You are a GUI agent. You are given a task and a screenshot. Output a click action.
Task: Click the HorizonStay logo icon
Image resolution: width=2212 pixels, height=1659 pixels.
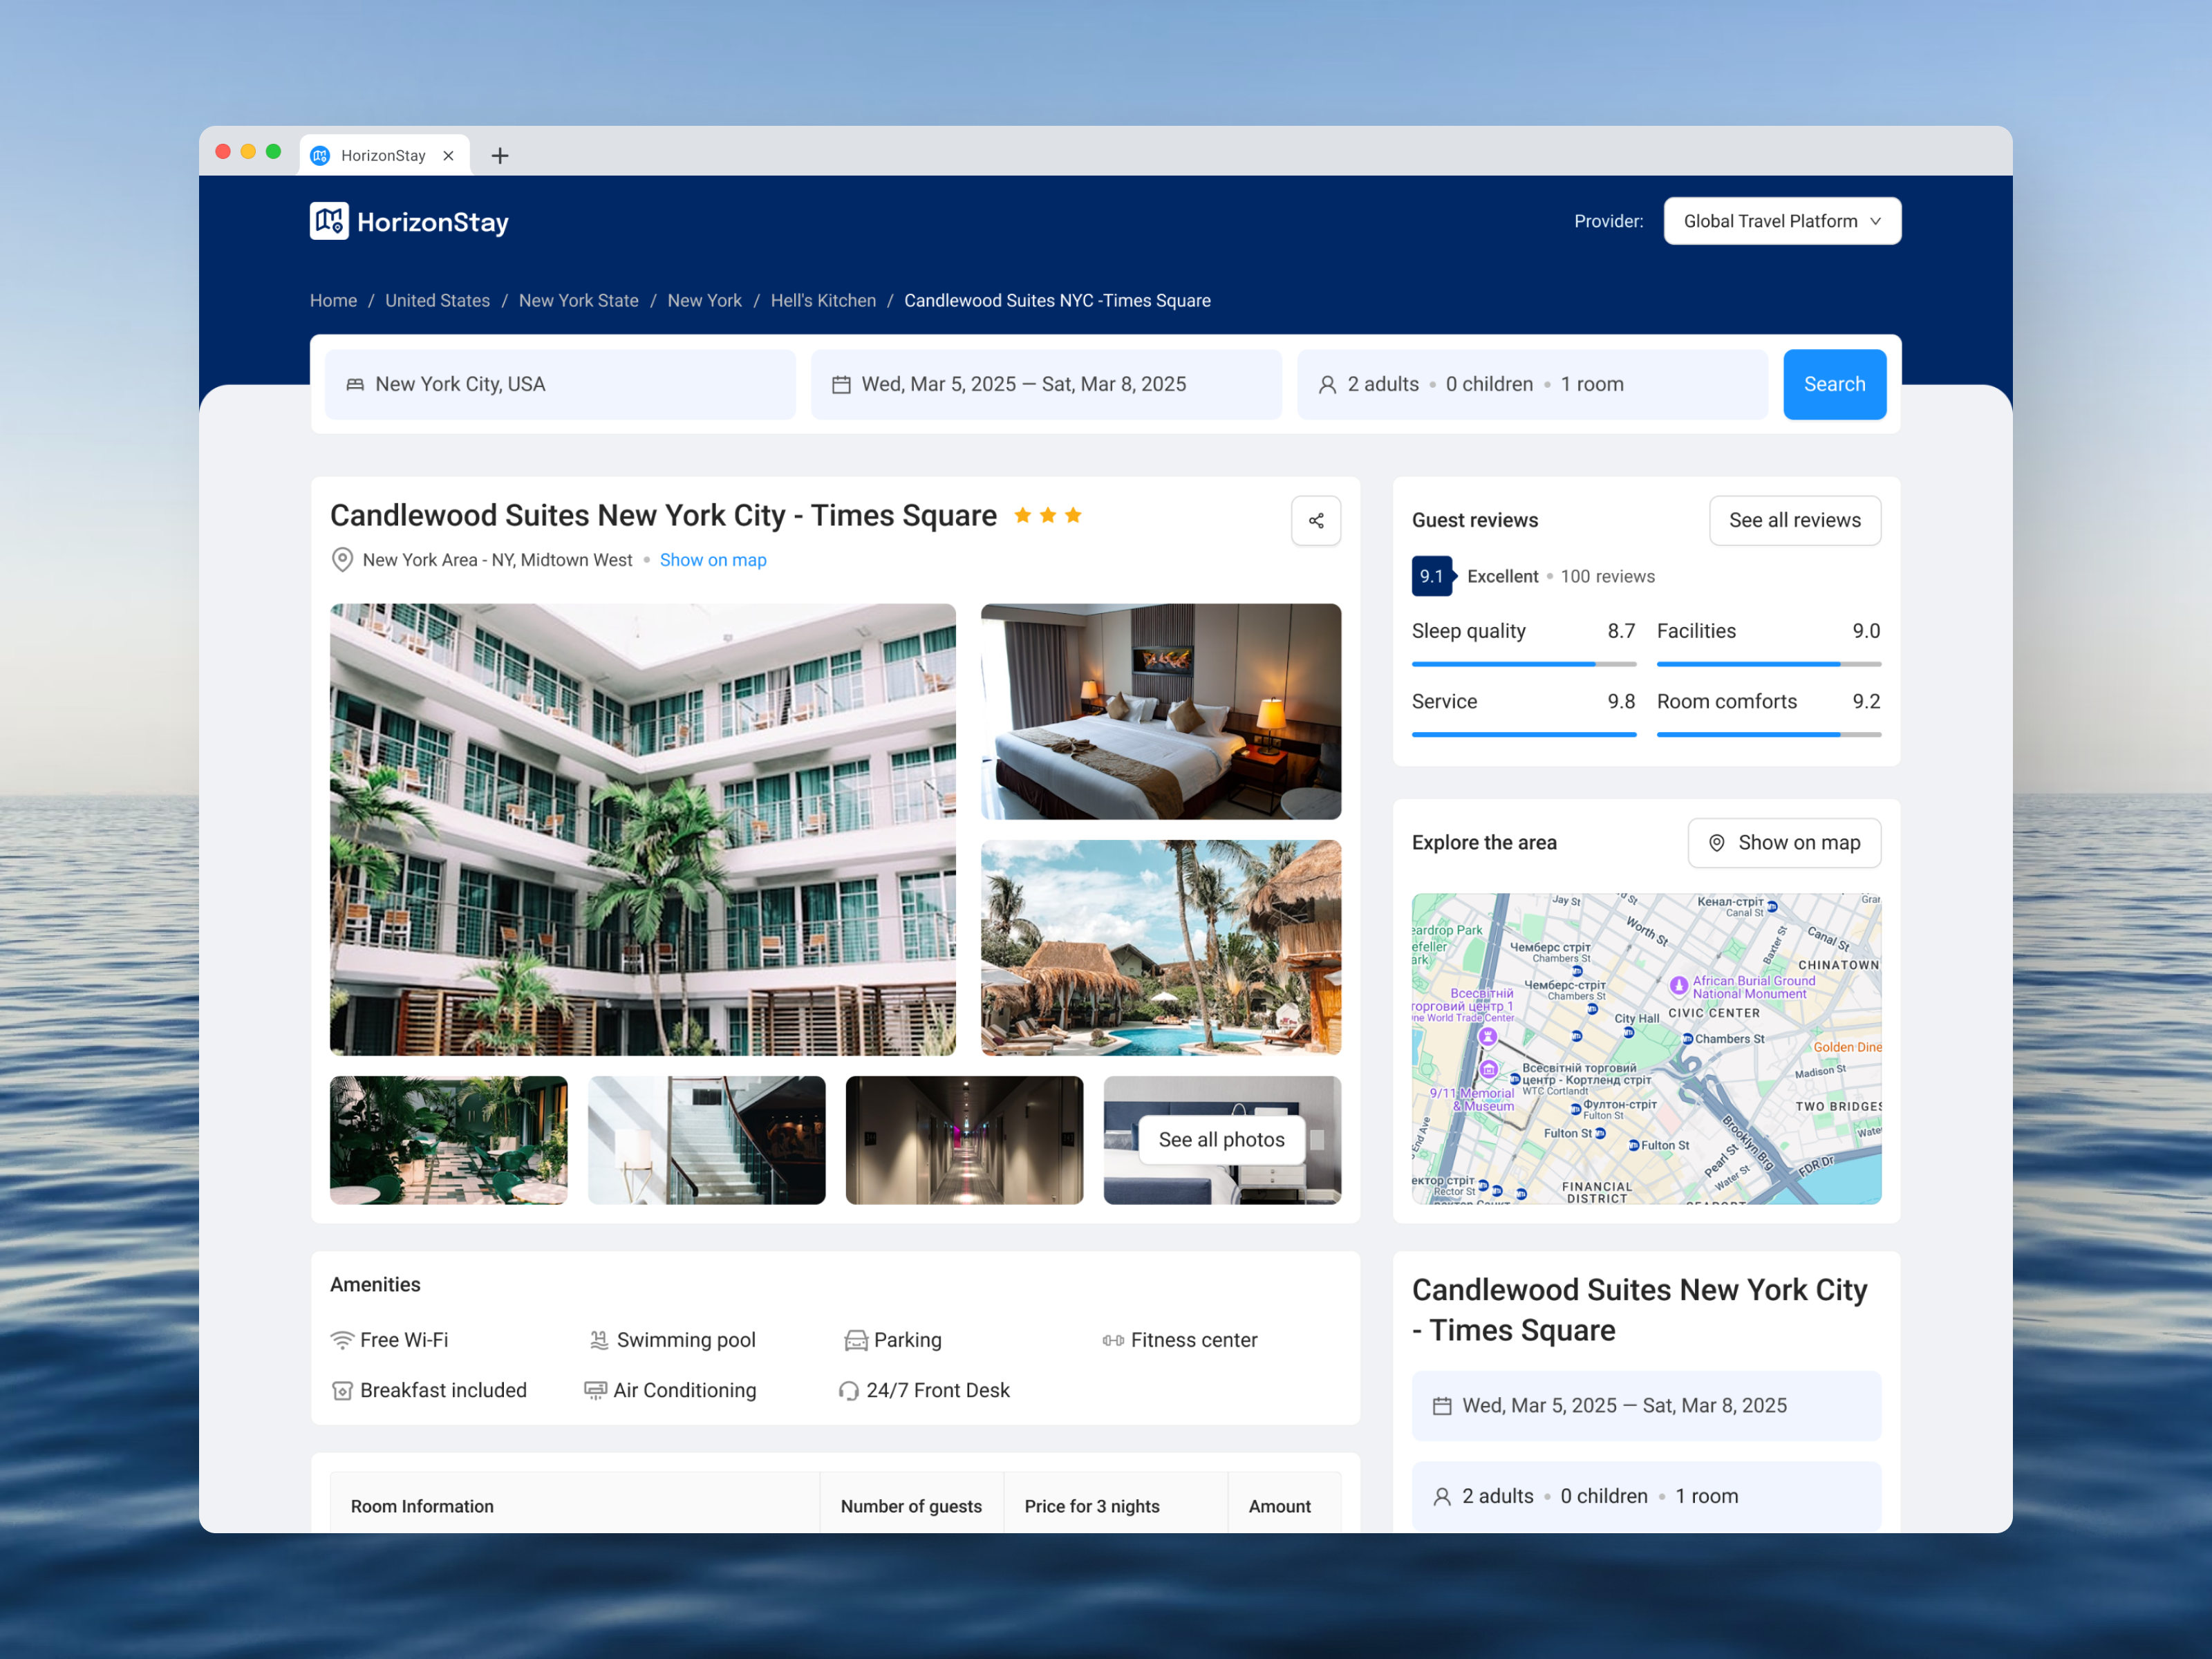click(329, 221)
